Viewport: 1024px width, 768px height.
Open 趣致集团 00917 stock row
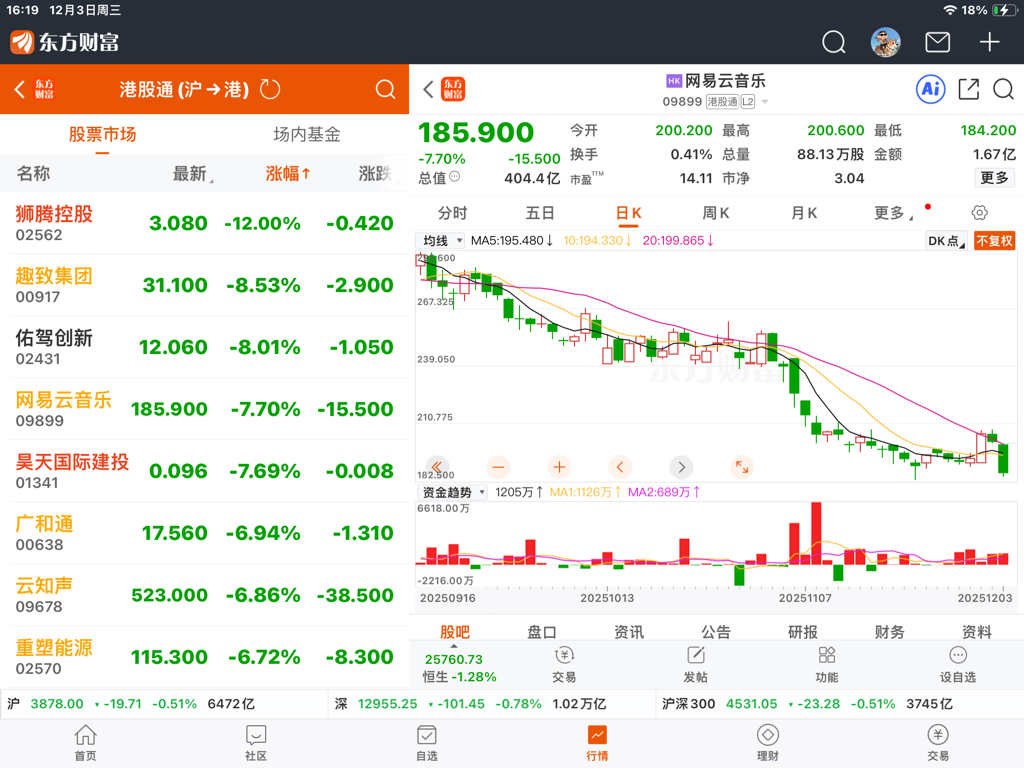[x=204, y=285]
